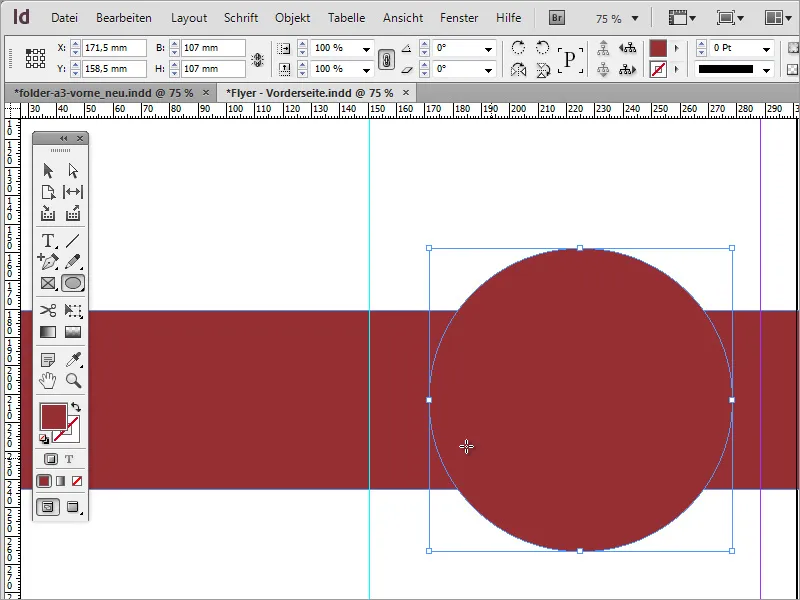Toggle constrain width and height link
The image size is (800, 600).
pyautogui.click(x=258, y=60)
